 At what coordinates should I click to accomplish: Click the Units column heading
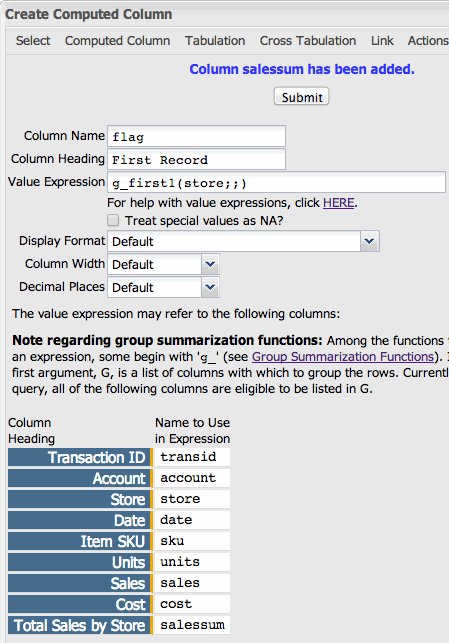coord(80,562)
